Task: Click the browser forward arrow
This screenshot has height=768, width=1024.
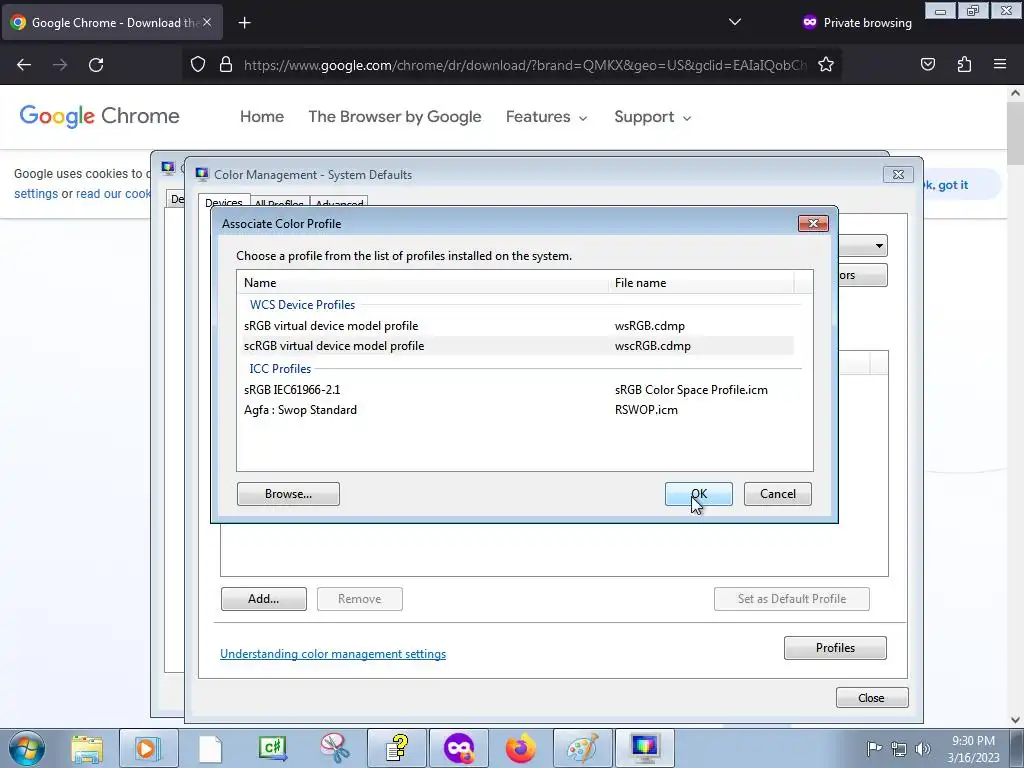Action: pyautogui.click(x=60, y=65)
